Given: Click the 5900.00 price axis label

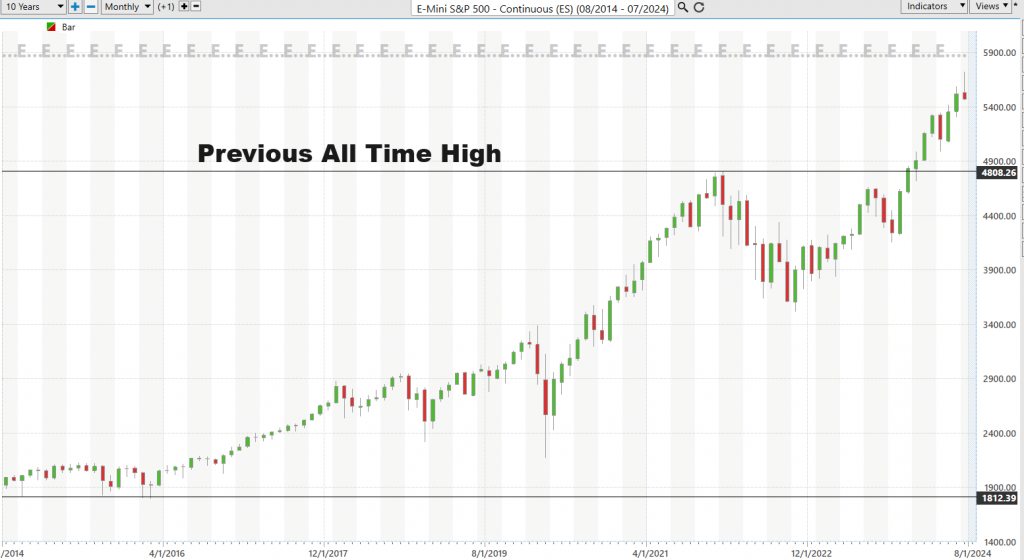Looking at the screenshot, I should pyautogui.click(x=999, y=52).
